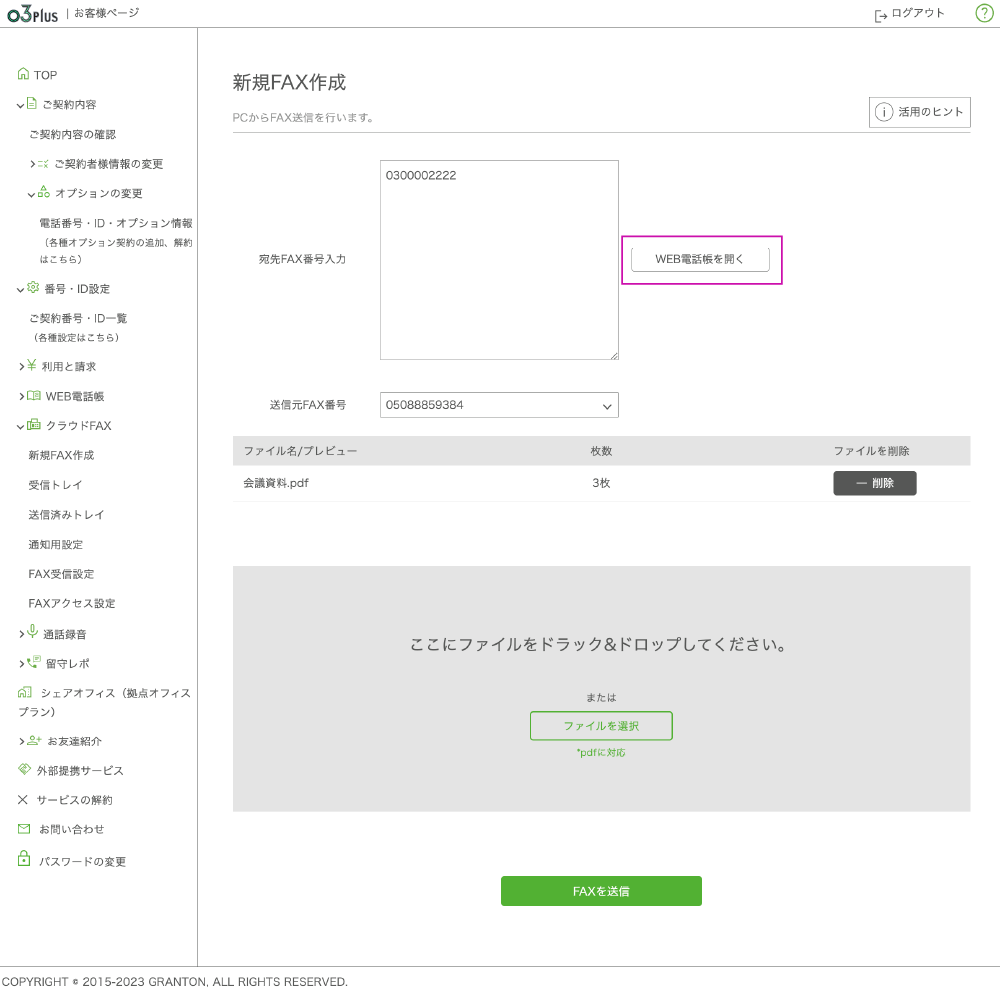Click the 外部提携サービス label

(80, 771)
